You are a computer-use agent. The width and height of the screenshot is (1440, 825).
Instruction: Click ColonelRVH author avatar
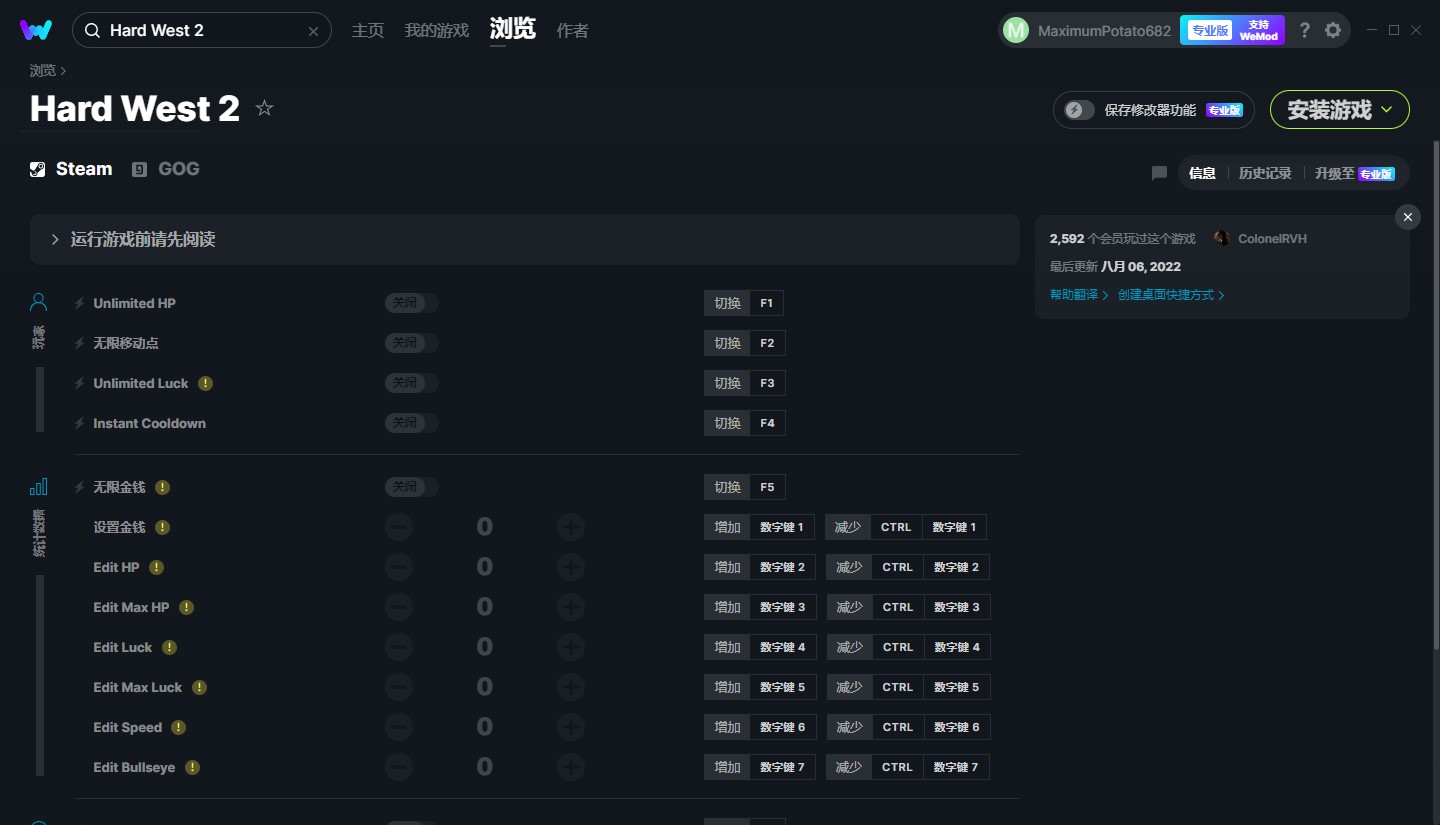tap(1221, 238)
